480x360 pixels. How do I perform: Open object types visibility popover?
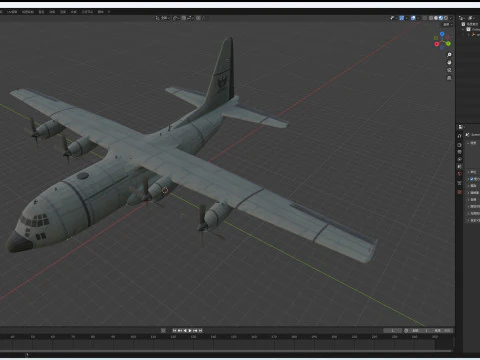pyautogui.click(x=393, y=18)
